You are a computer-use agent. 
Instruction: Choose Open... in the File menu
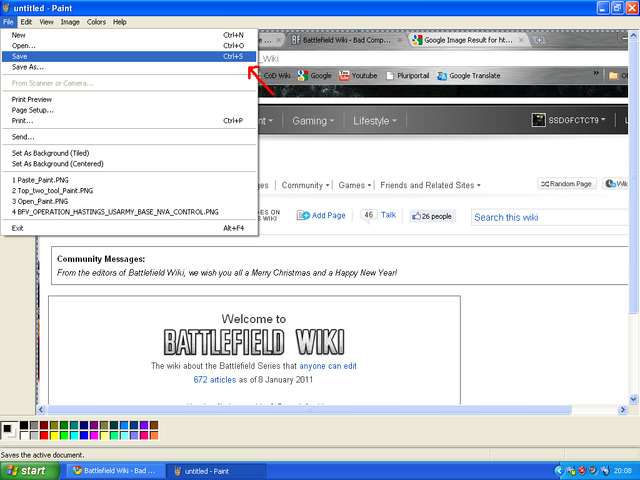129,46
